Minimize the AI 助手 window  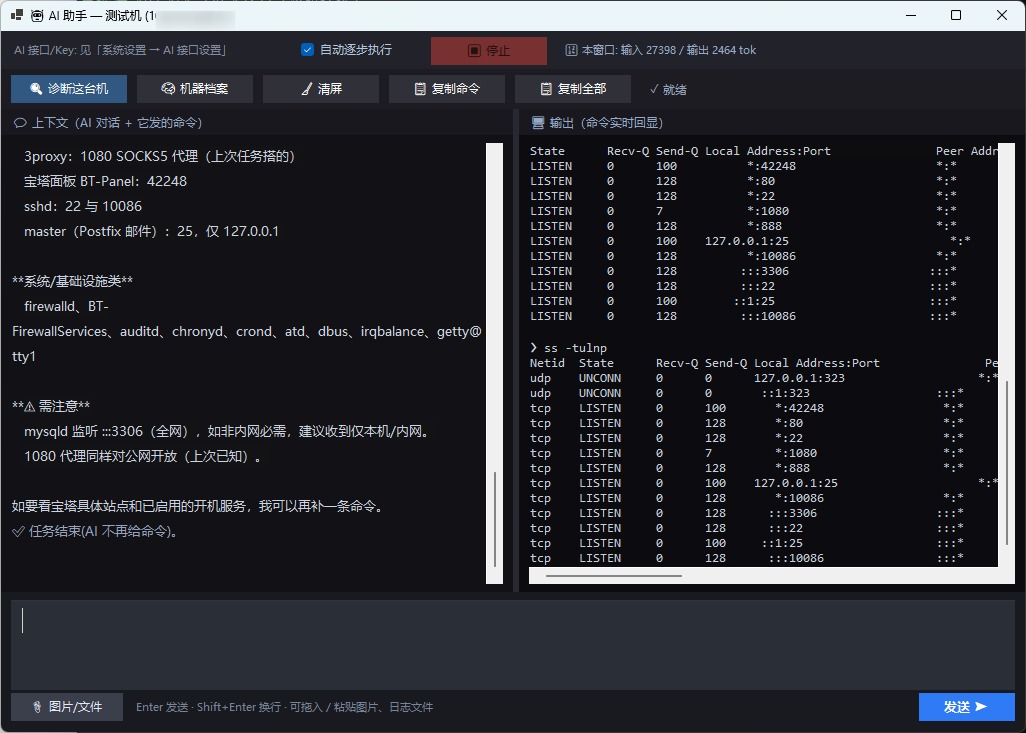point(911,15)
